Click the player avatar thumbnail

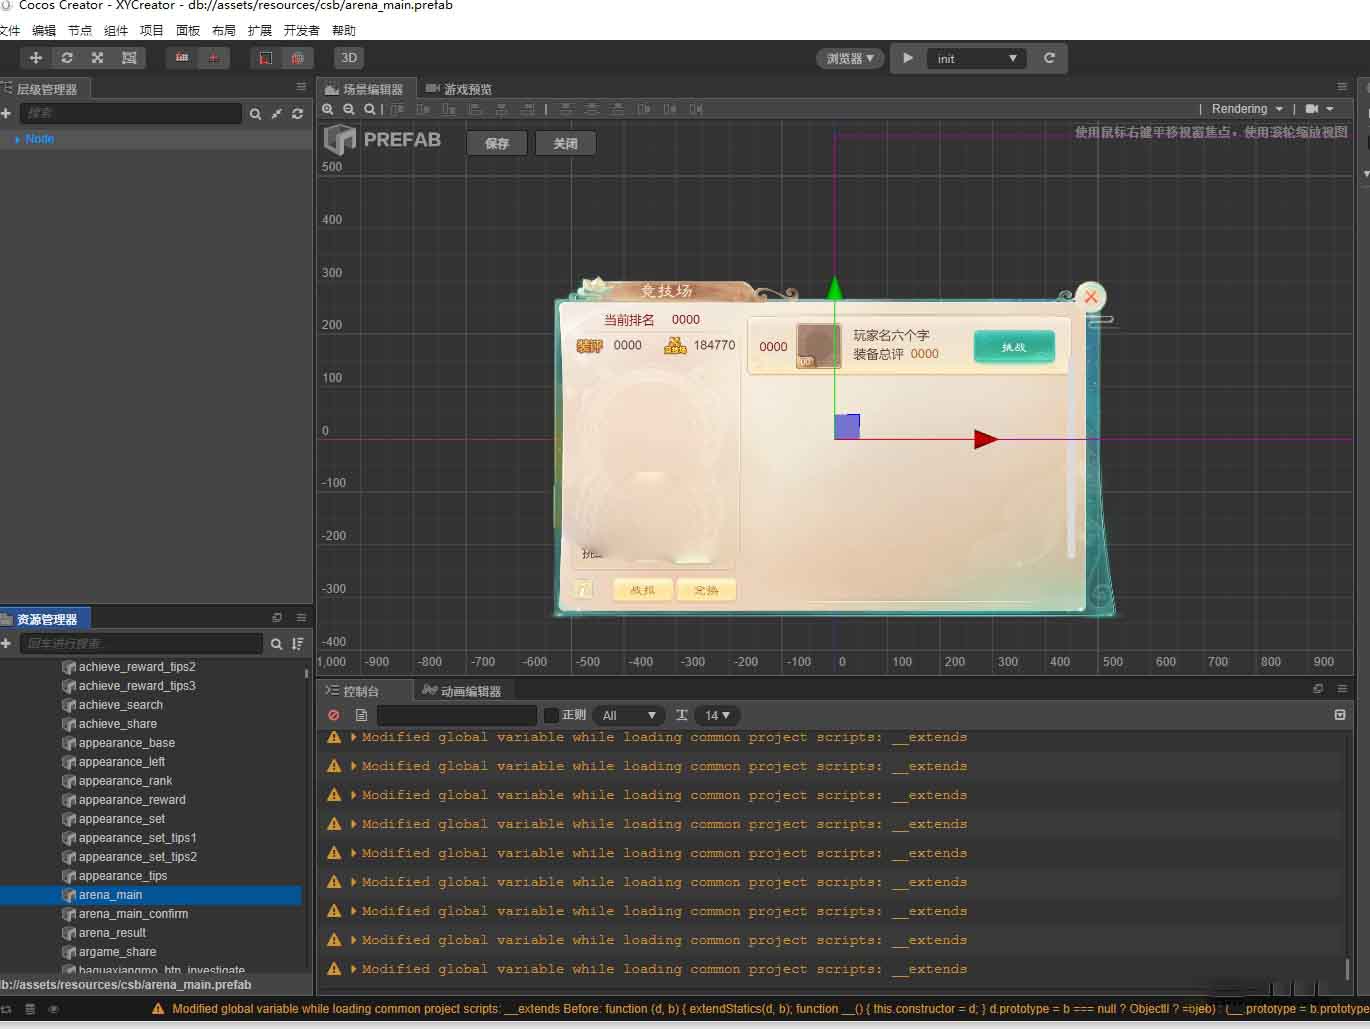pos(818,346)
